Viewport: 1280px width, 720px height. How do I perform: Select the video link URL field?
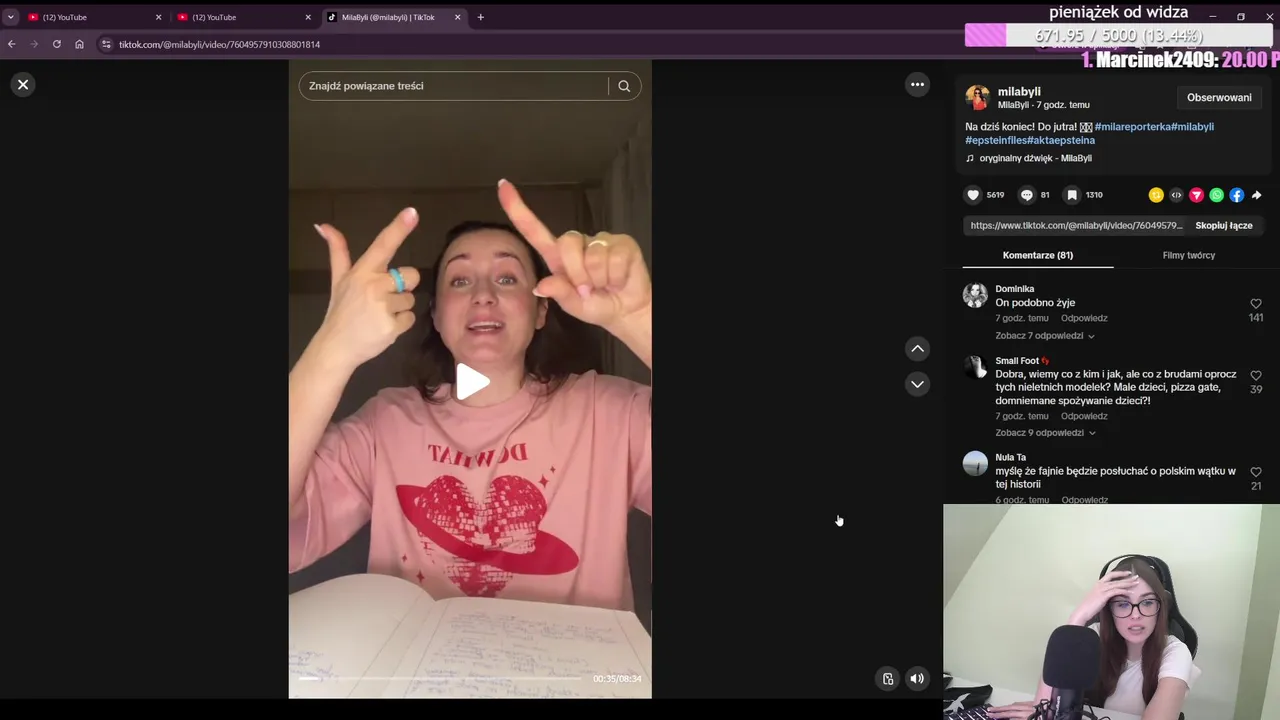pyautogui.click(x=1076, y=226)
